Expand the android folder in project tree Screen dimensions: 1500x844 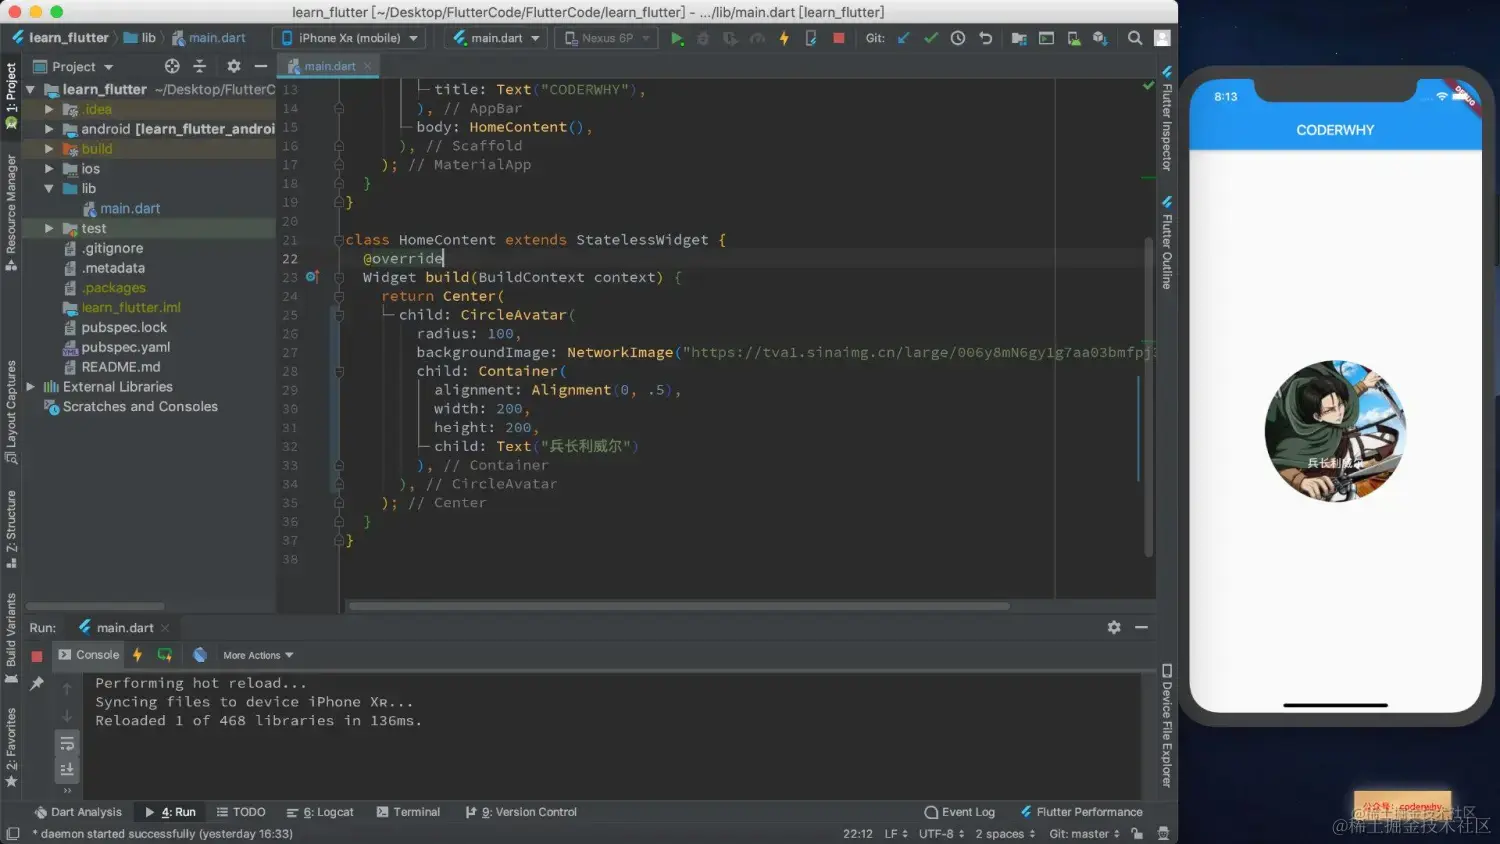click(49, 129)
